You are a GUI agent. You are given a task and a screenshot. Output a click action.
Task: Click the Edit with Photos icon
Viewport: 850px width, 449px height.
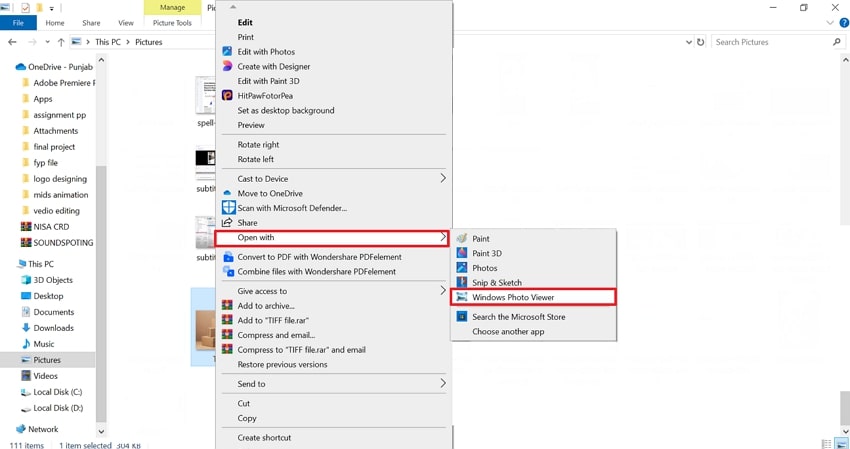coord(227,52)
